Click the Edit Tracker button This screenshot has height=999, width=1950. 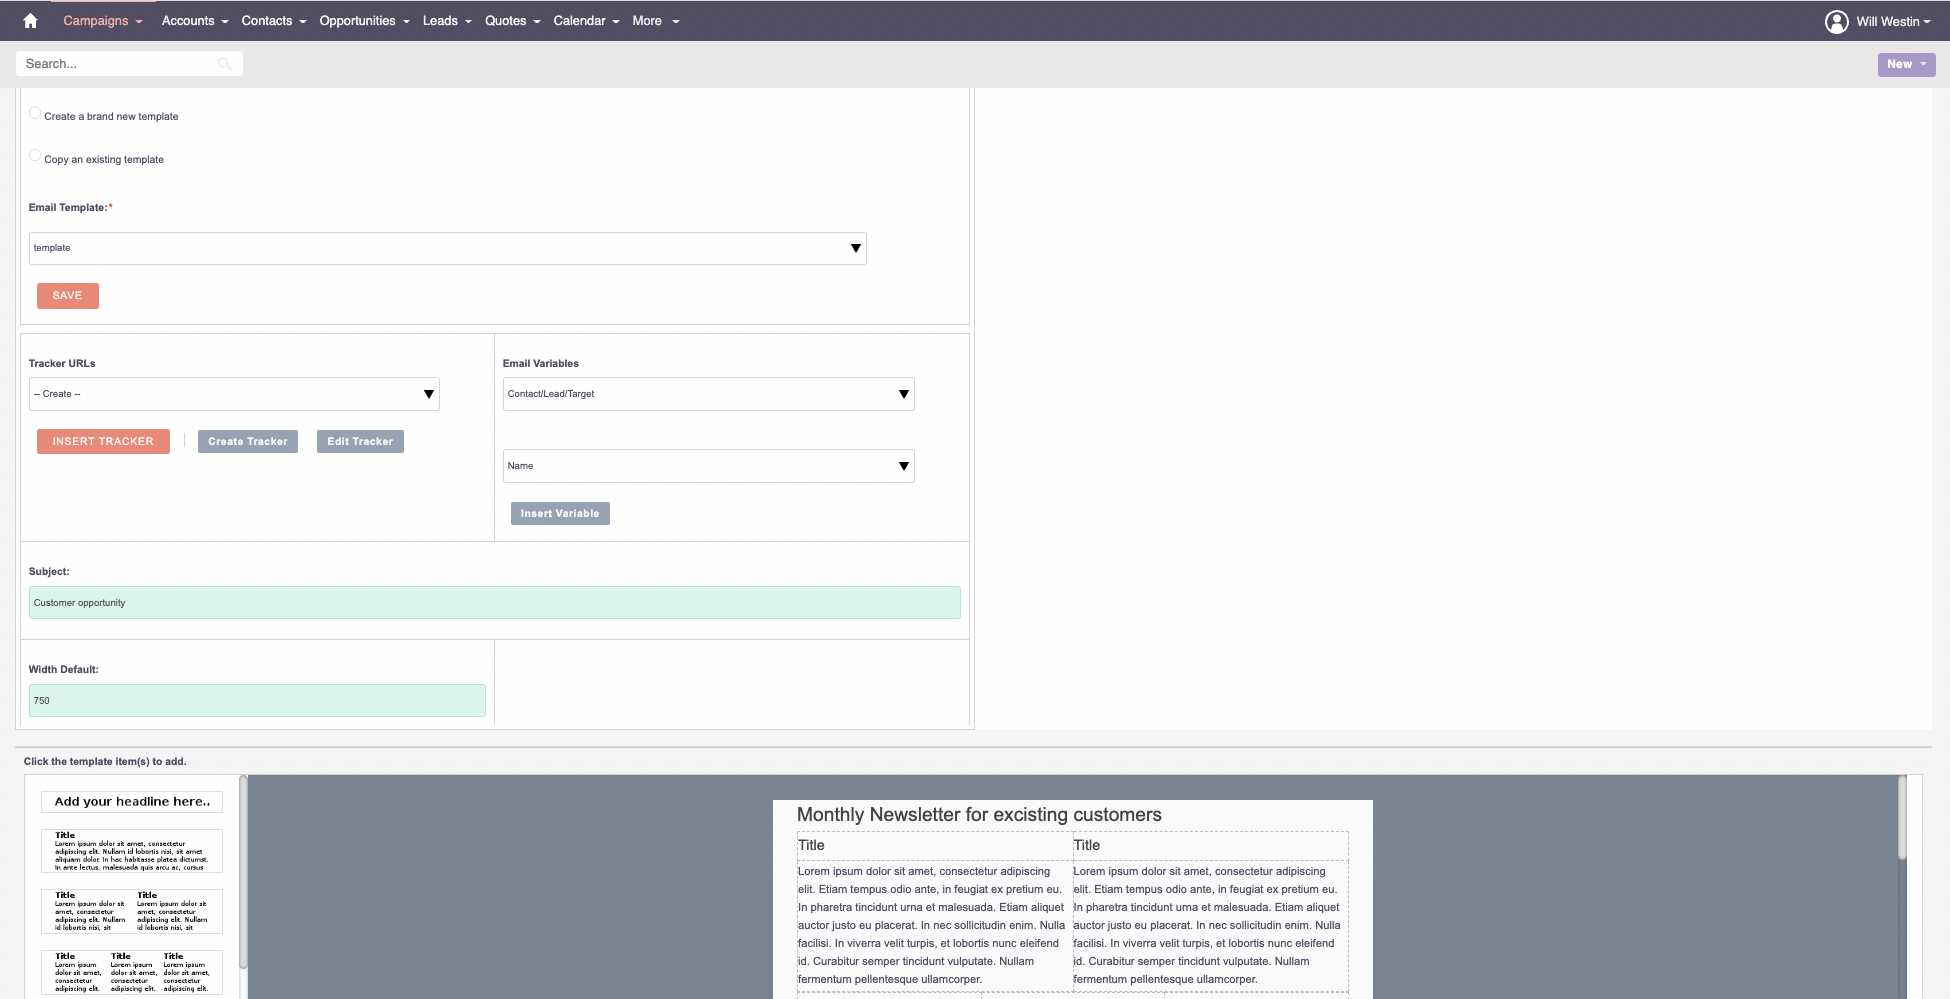[x=360, y=441]
